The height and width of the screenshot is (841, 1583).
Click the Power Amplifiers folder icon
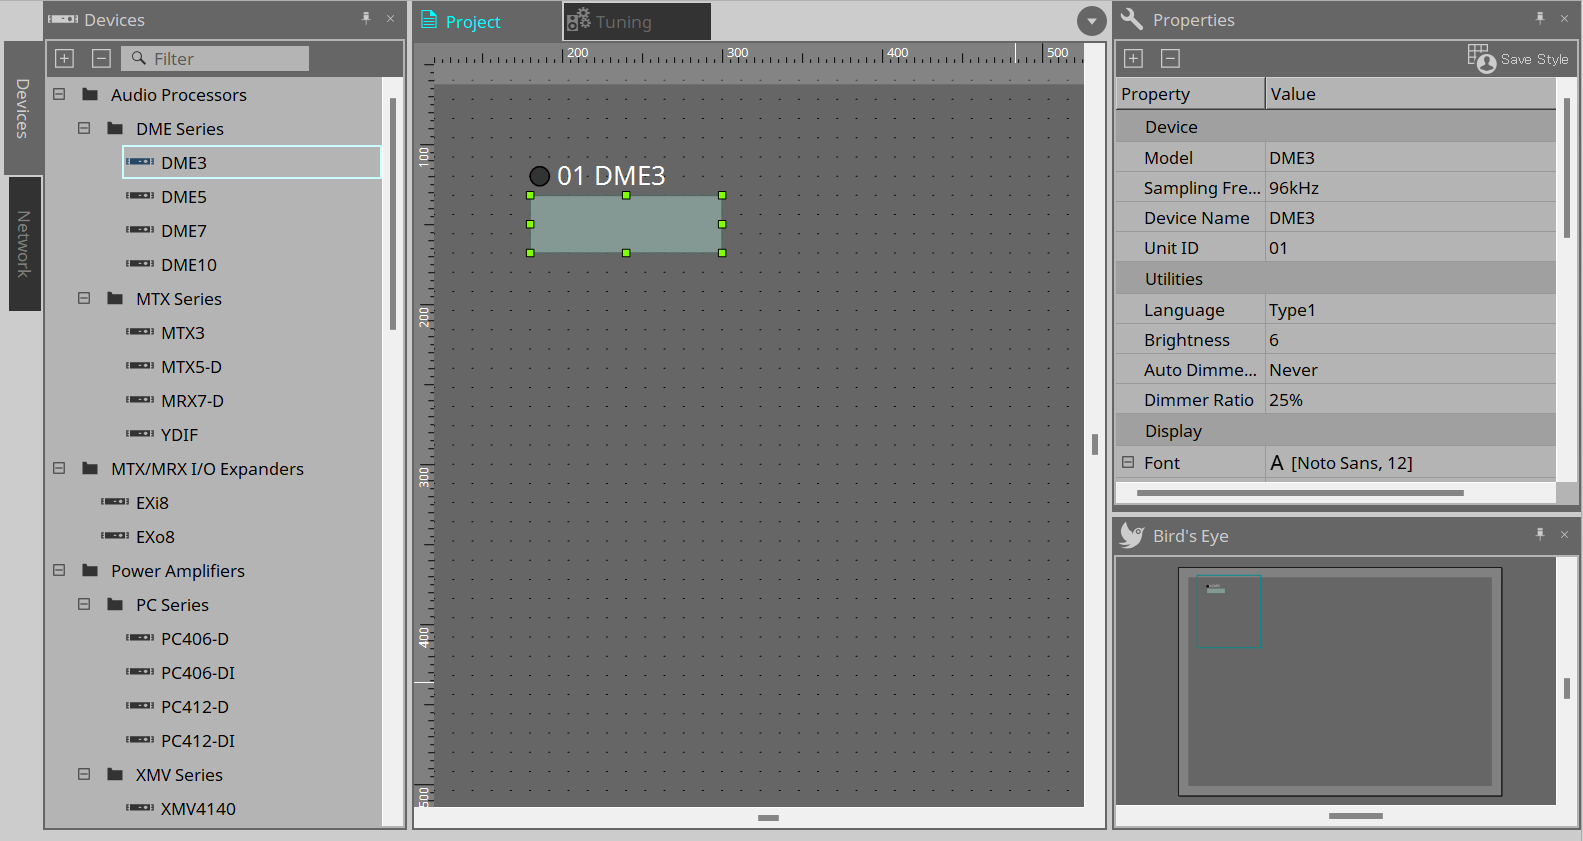(90, 570)
